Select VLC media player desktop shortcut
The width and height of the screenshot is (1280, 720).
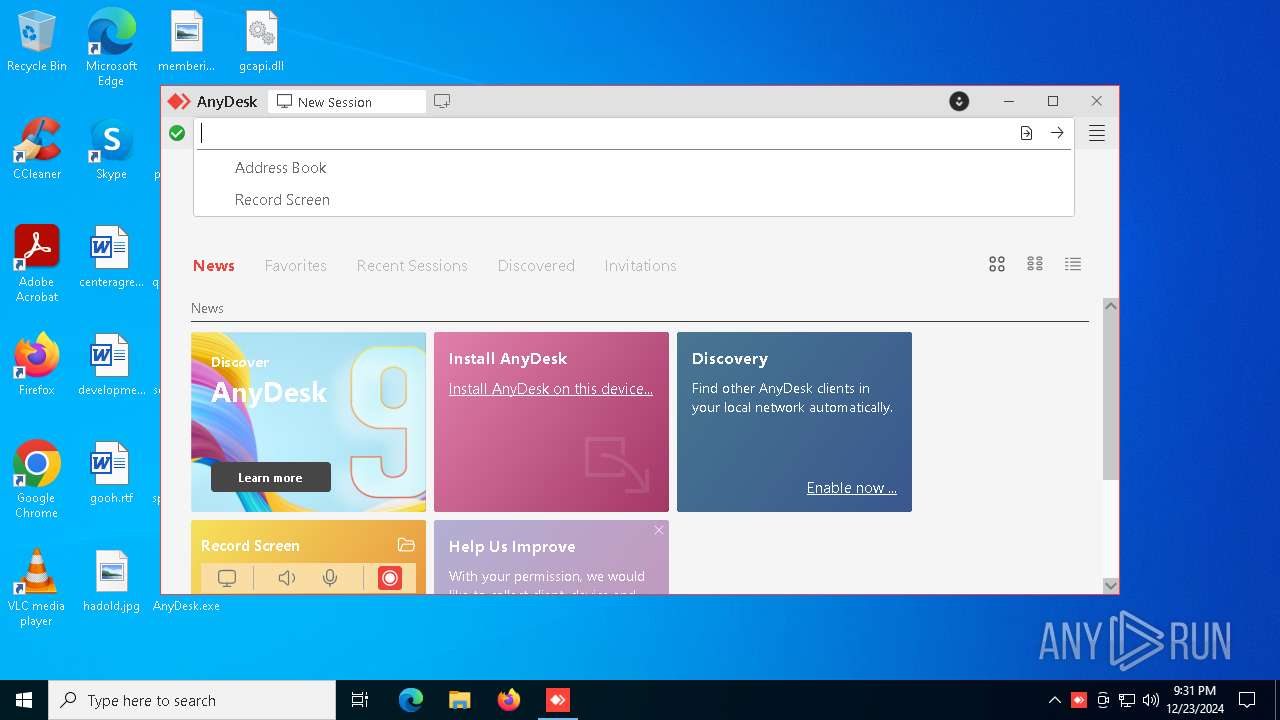[37, 587]
